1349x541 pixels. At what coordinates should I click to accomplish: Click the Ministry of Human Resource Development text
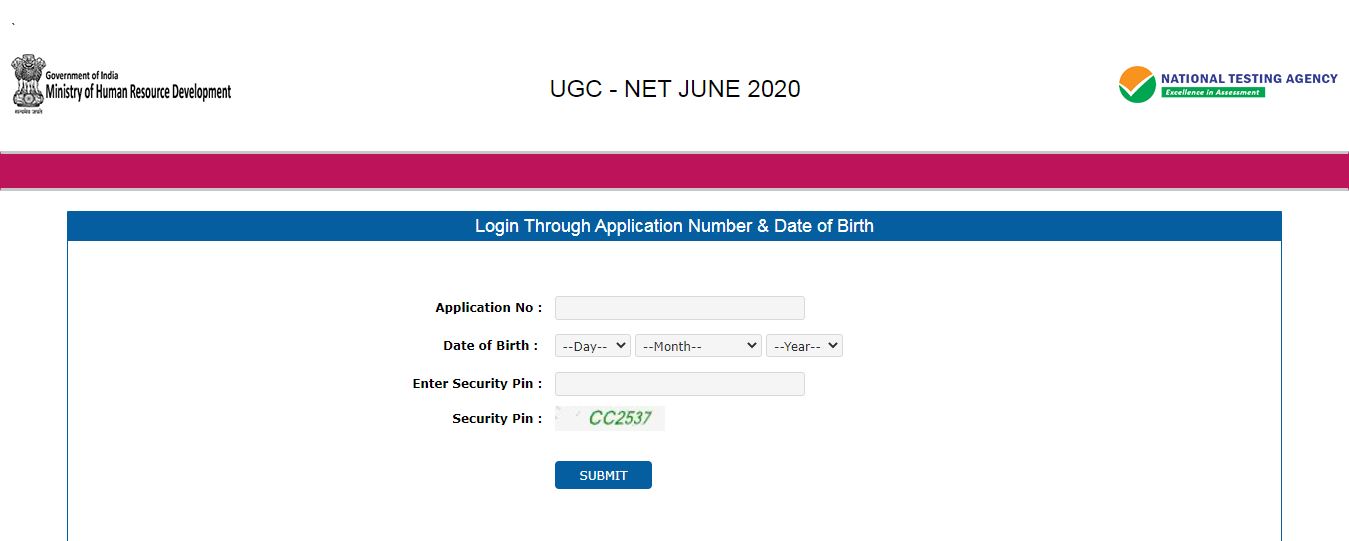pos(138,93)
